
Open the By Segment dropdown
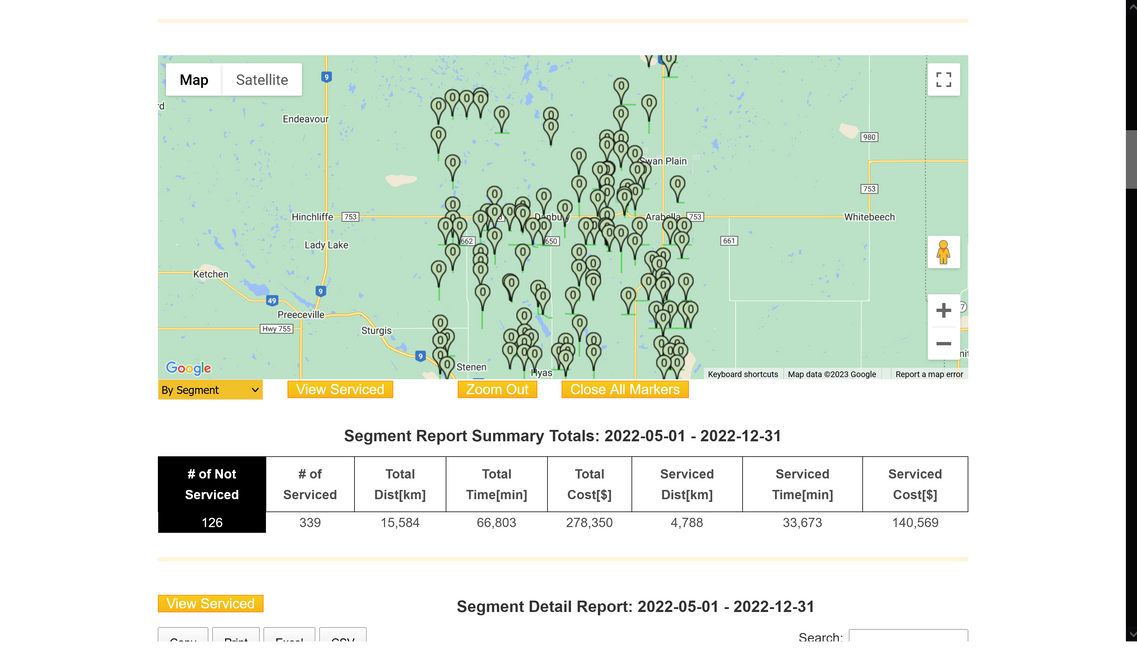(x=210, y=390)
